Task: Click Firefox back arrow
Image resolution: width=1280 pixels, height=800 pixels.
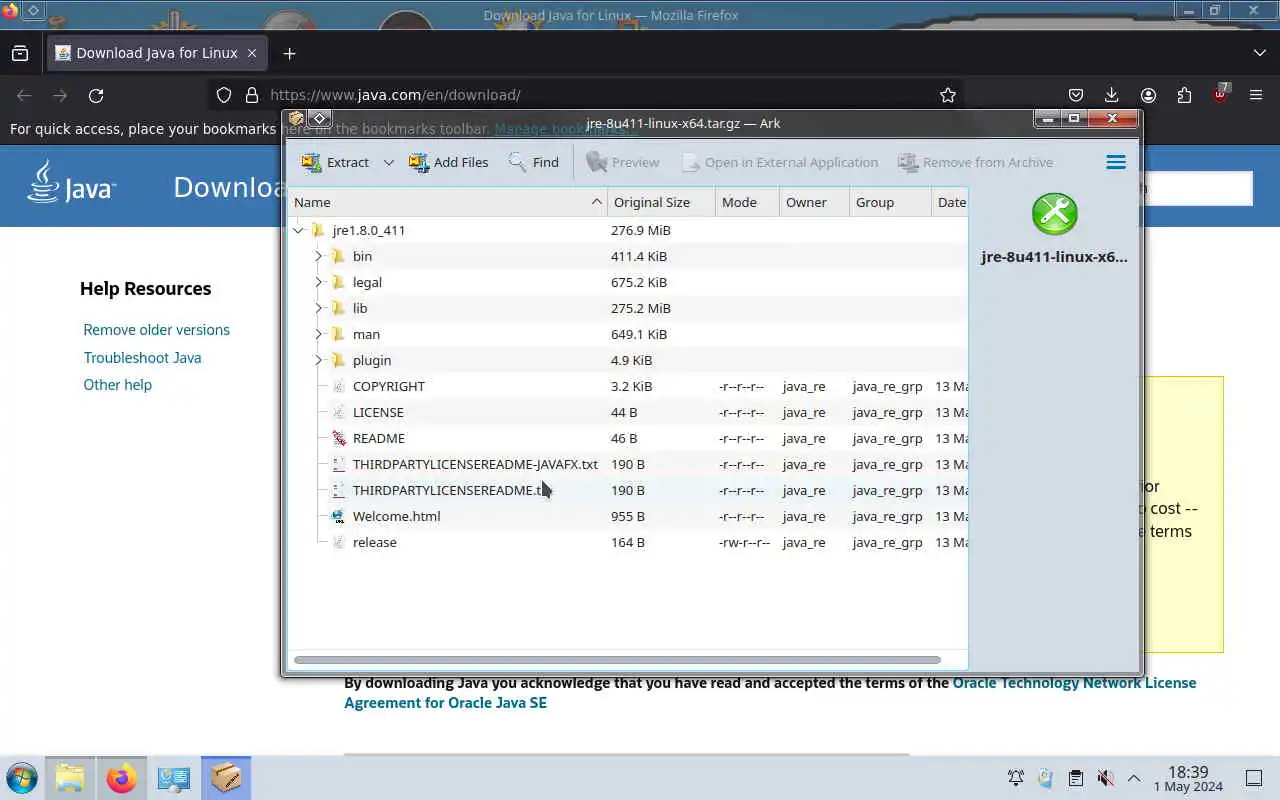Action: click(x=24, y=95)
